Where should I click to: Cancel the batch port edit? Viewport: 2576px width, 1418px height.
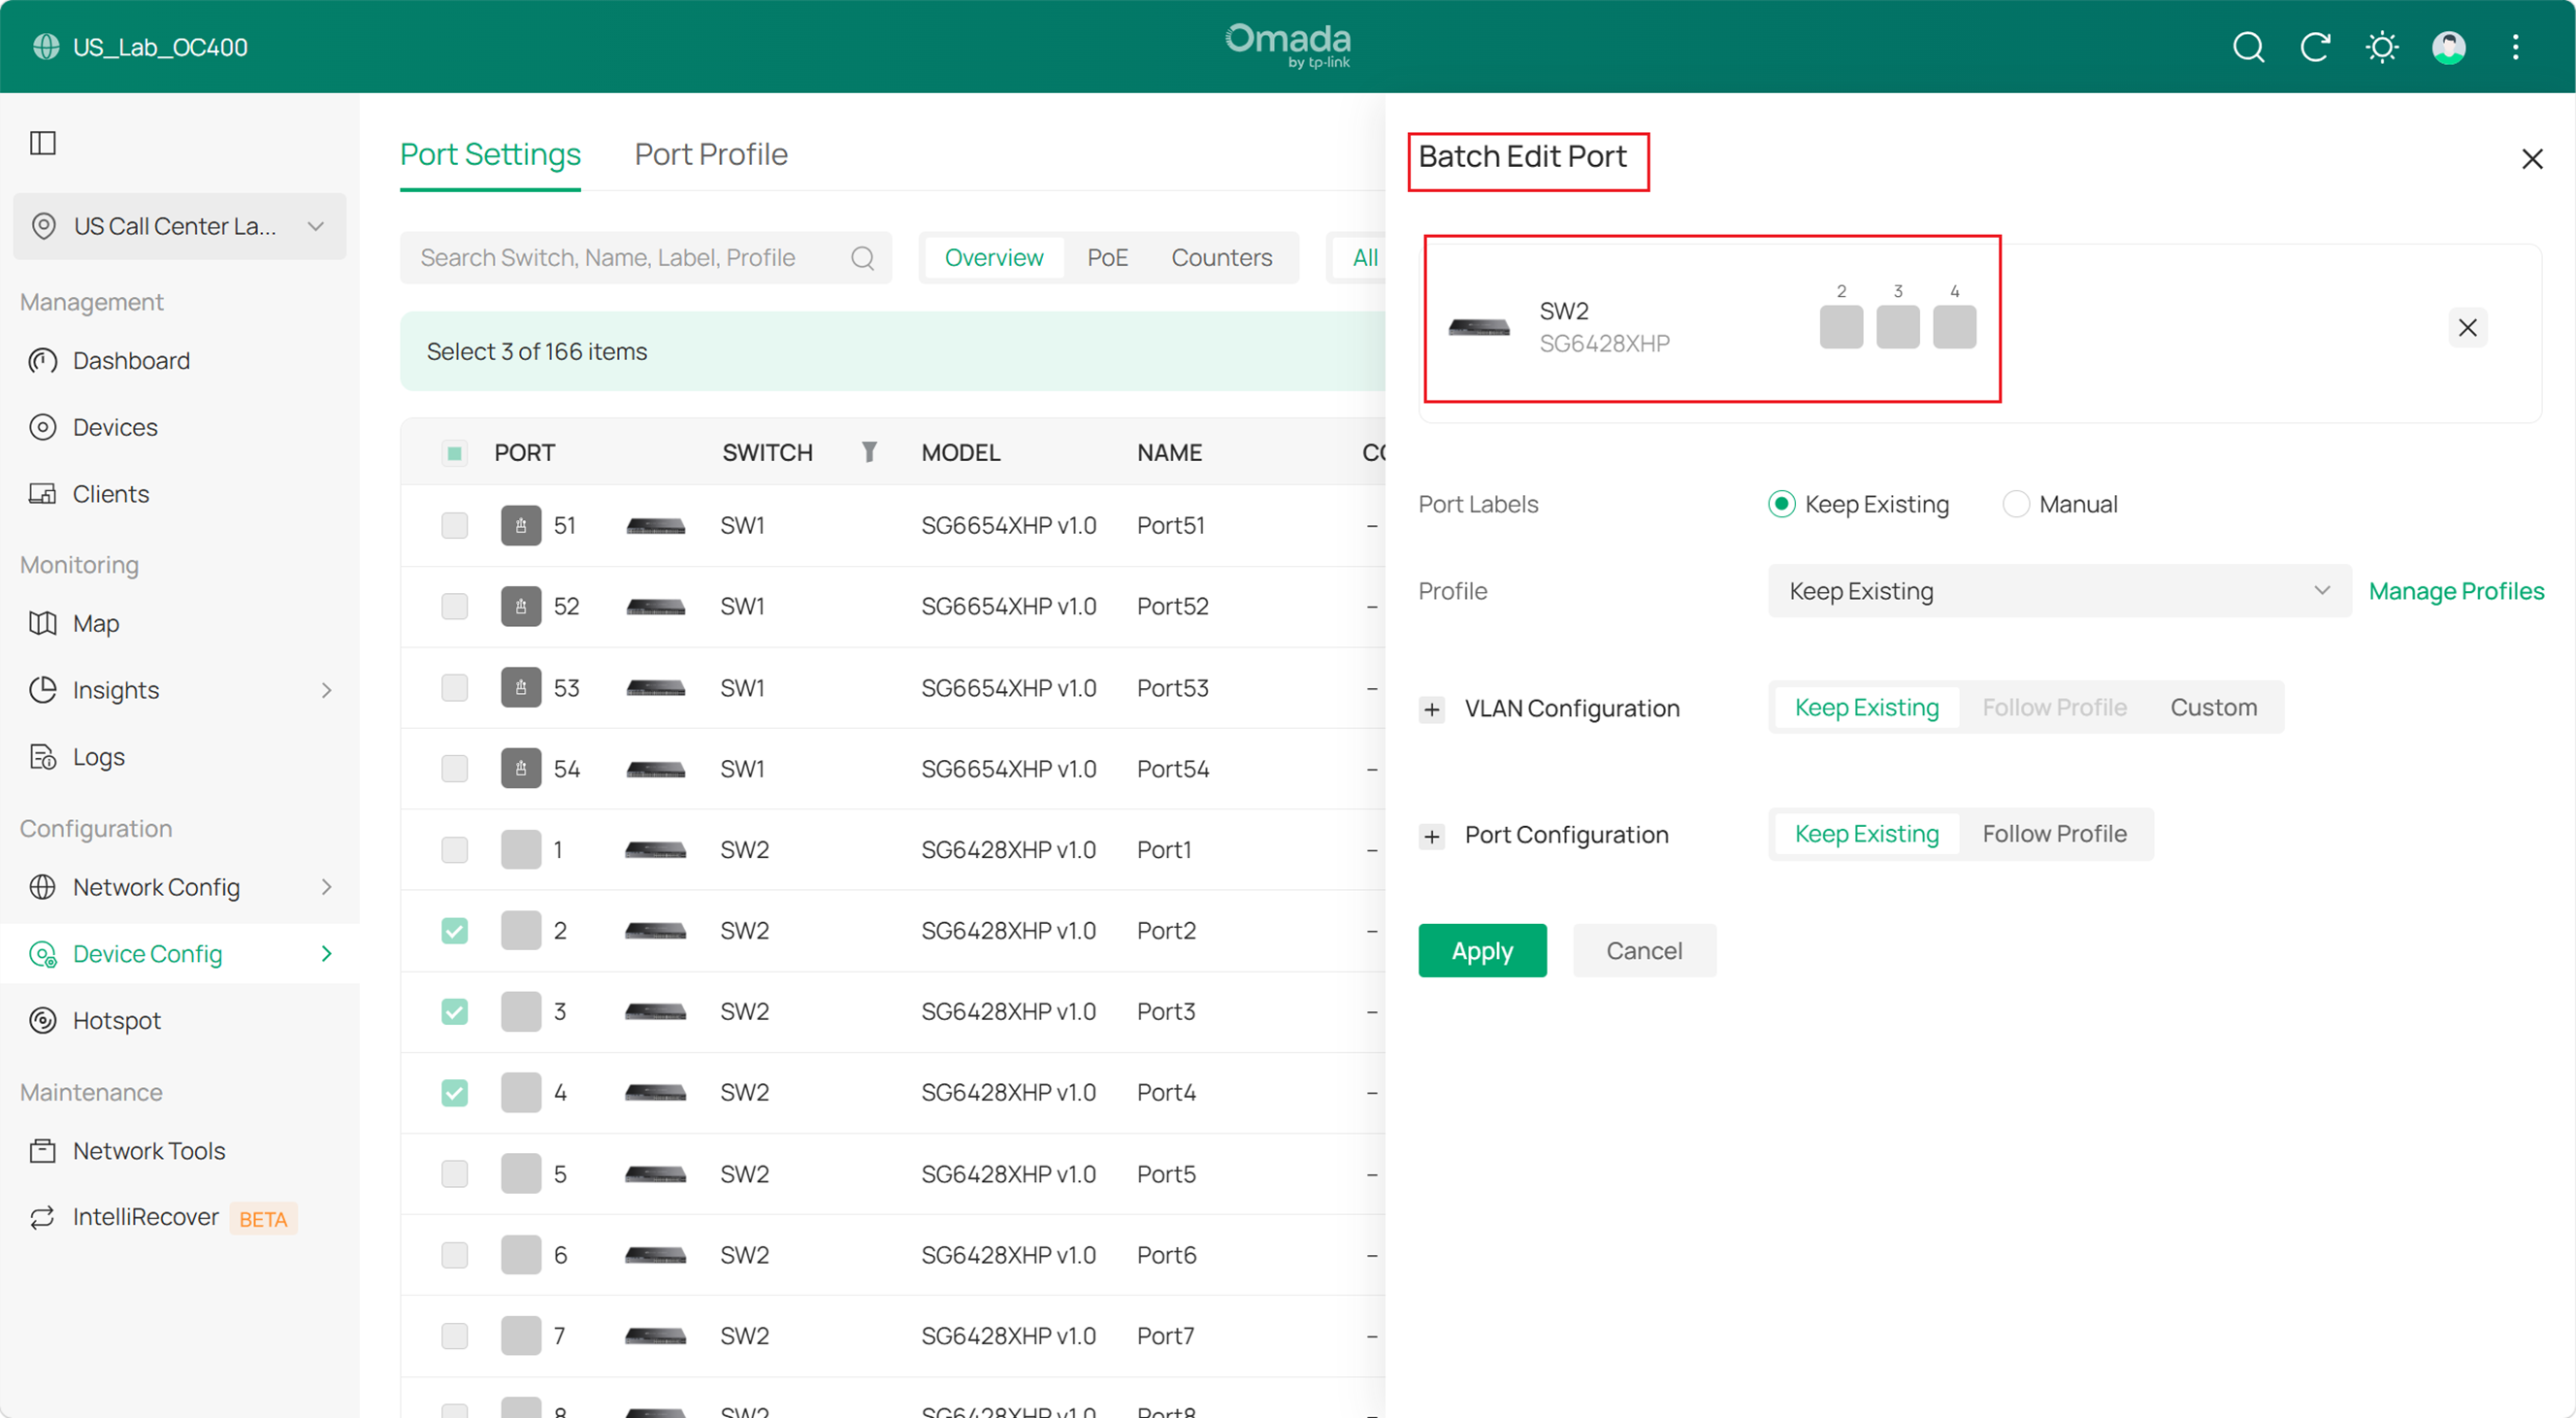tap(1644, 950)
